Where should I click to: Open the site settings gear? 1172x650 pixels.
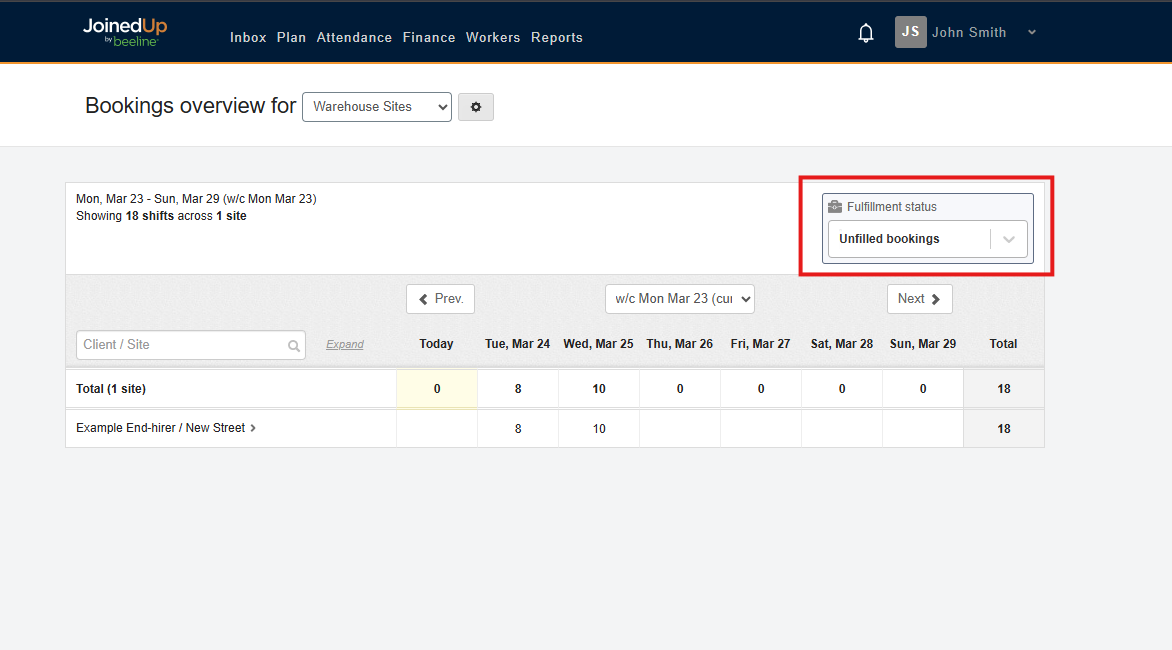(476, 107)
